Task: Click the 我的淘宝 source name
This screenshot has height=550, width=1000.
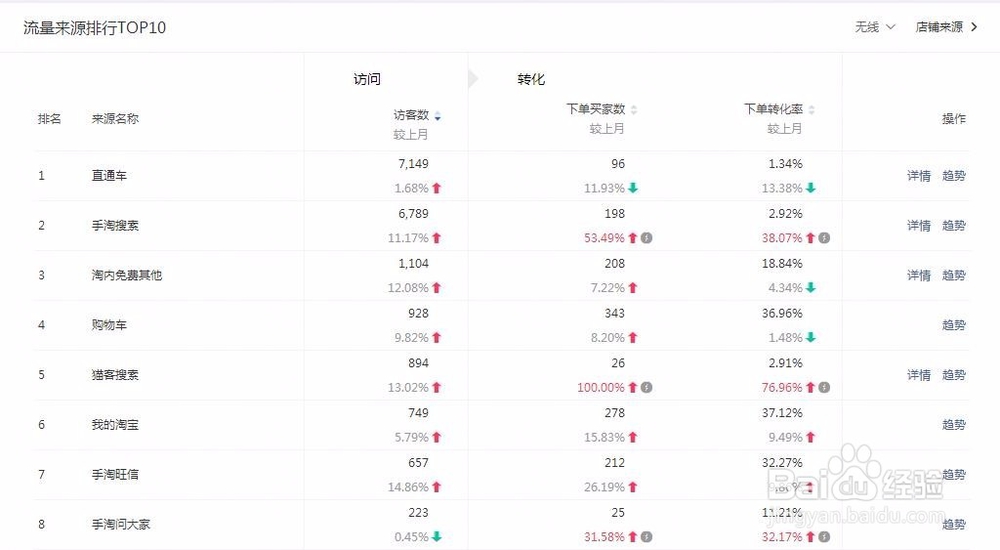Action: click(115, 424)
